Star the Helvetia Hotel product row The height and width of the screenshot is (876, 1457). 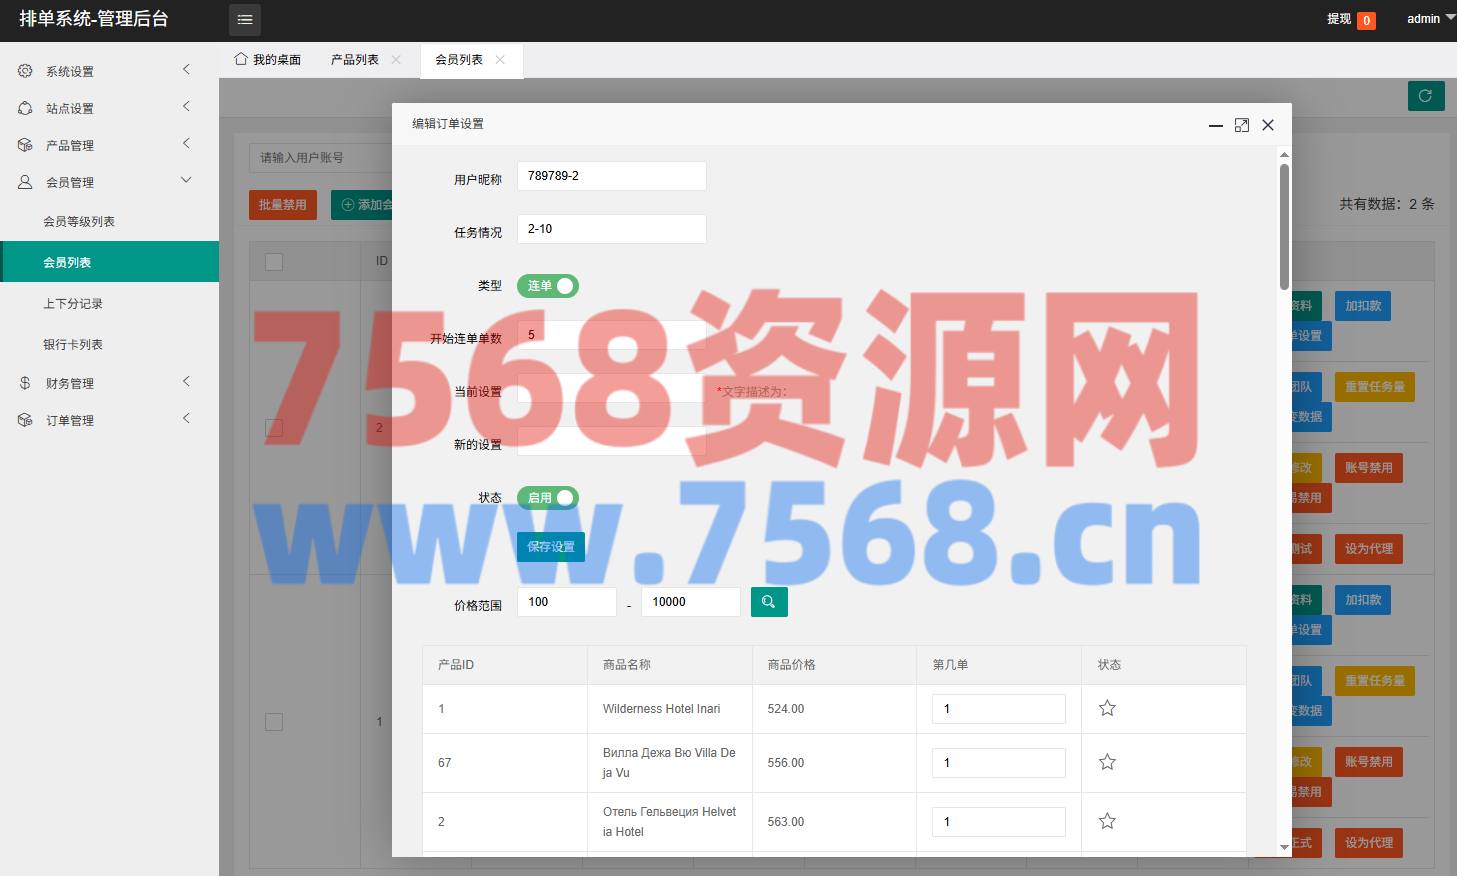1107,822
